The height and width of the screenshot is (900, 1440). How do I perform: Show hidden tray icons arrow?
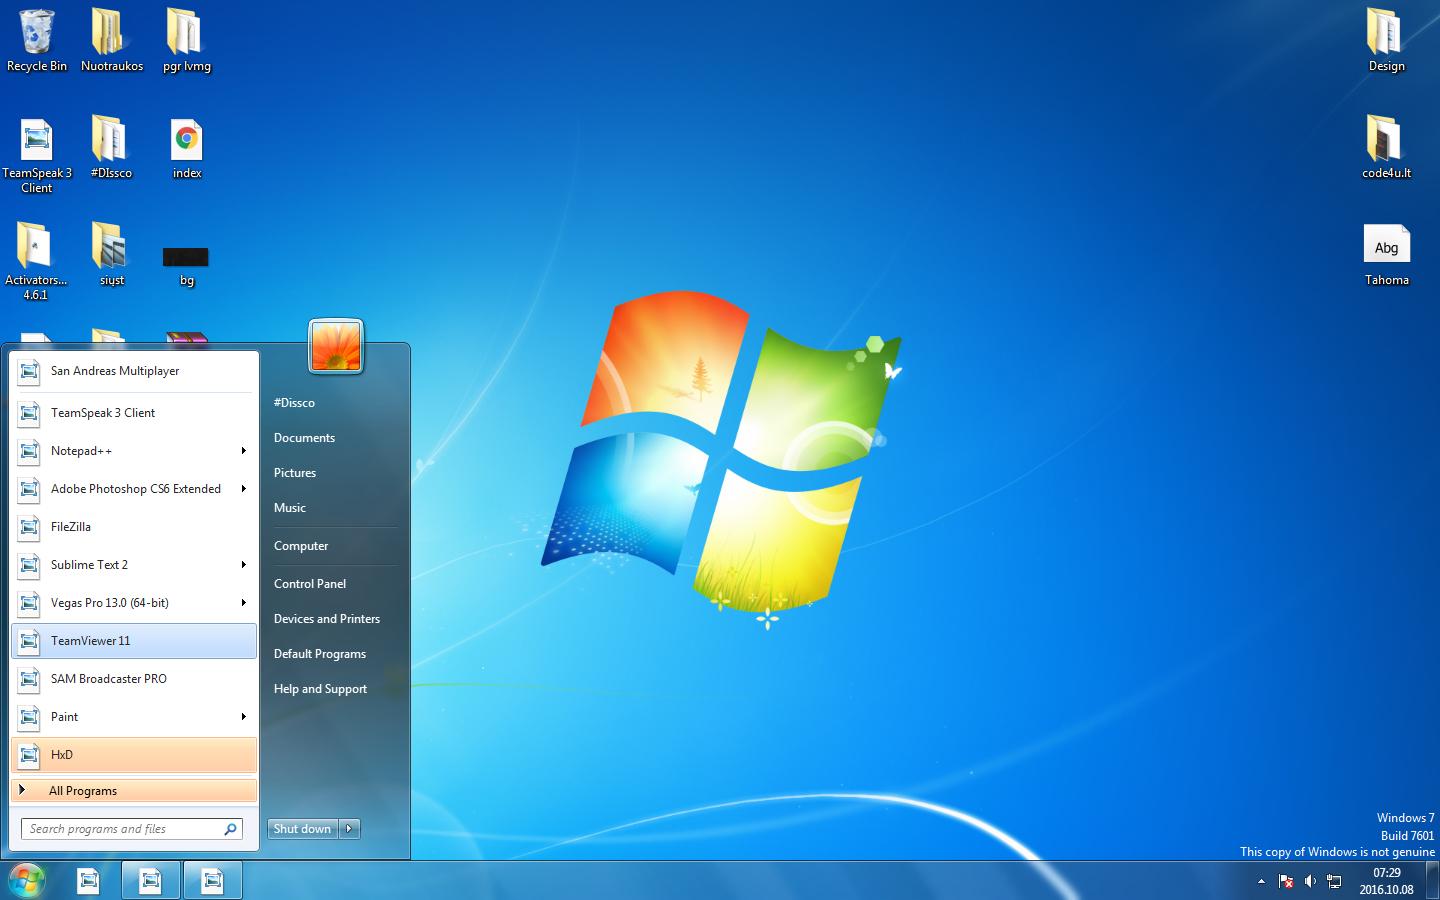coord(1261,881)
